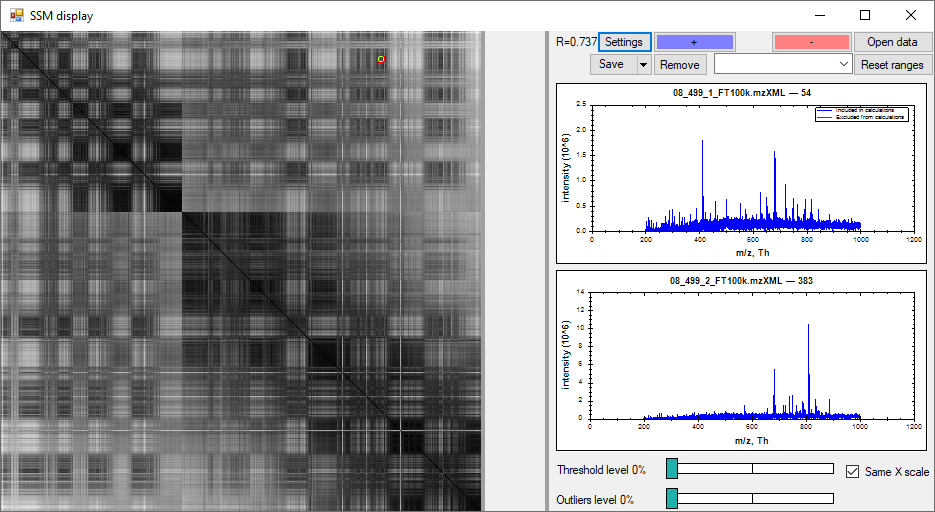Viewport: 935px width, 512px height.
Task: Open the empty combo box next to Remove
Action: click(783, 64)
